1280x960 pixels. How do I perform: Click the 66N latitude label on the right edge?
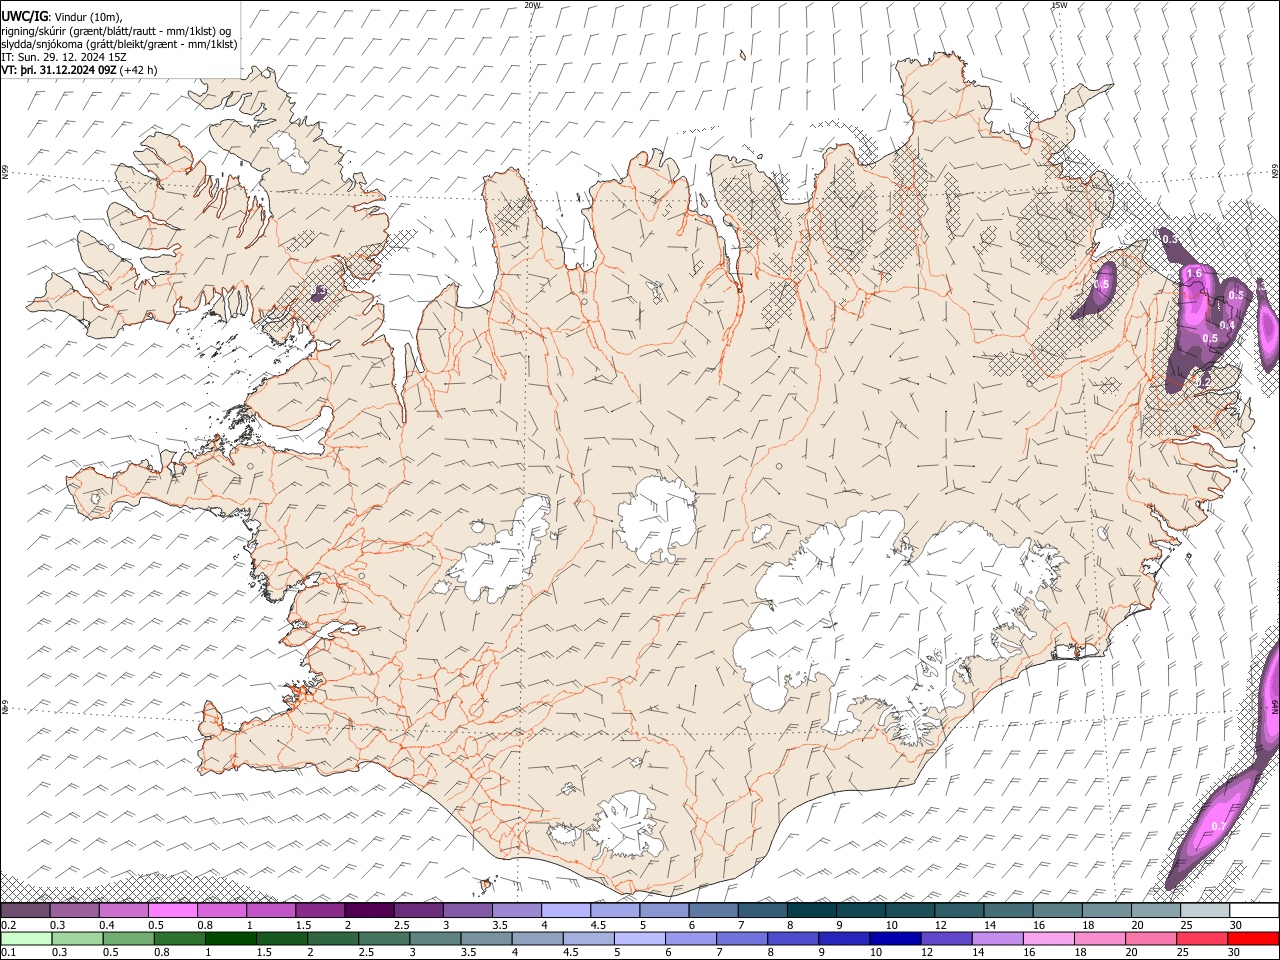pyautogui.click(x=1275, y=170)
